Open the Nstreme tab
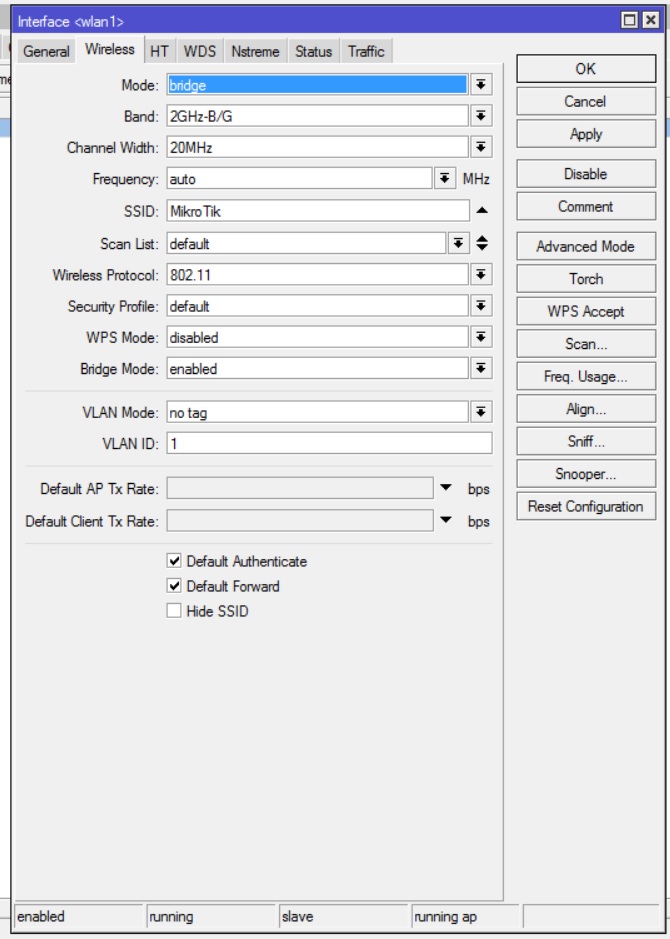This screenshot has width=670, height=939. pyautogui.click(x=255, y=52)
